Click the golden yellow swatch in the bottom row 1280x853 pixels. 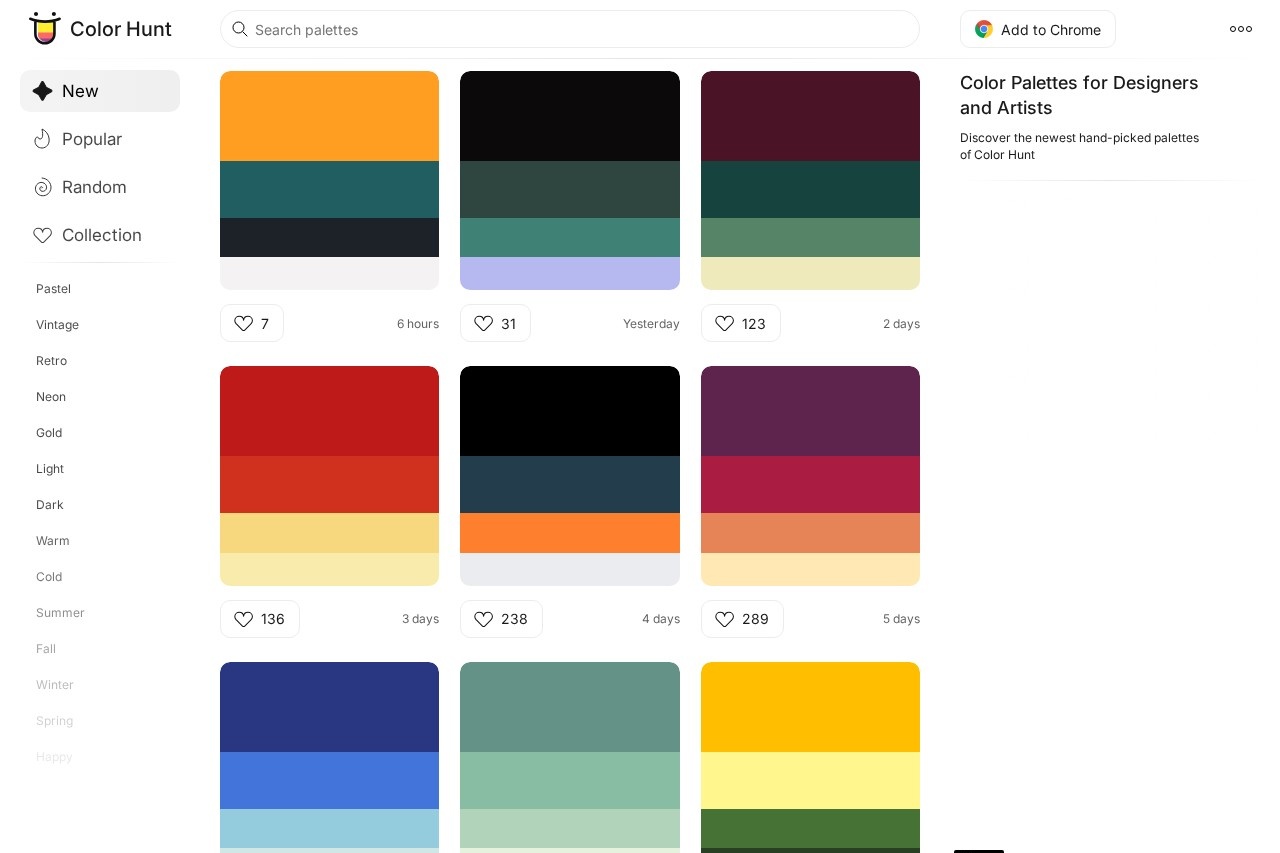[810, 707]
